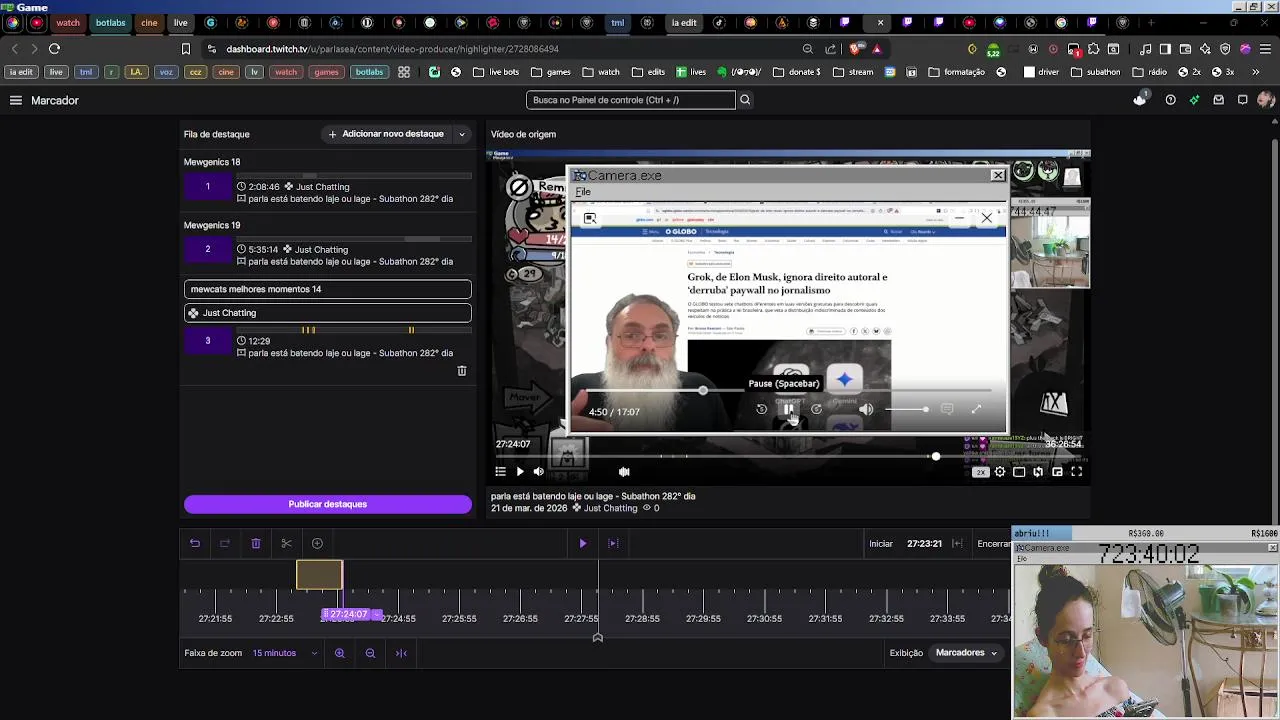Set Iniciar time to current position
1280x720 pixels.
[957, 543]
